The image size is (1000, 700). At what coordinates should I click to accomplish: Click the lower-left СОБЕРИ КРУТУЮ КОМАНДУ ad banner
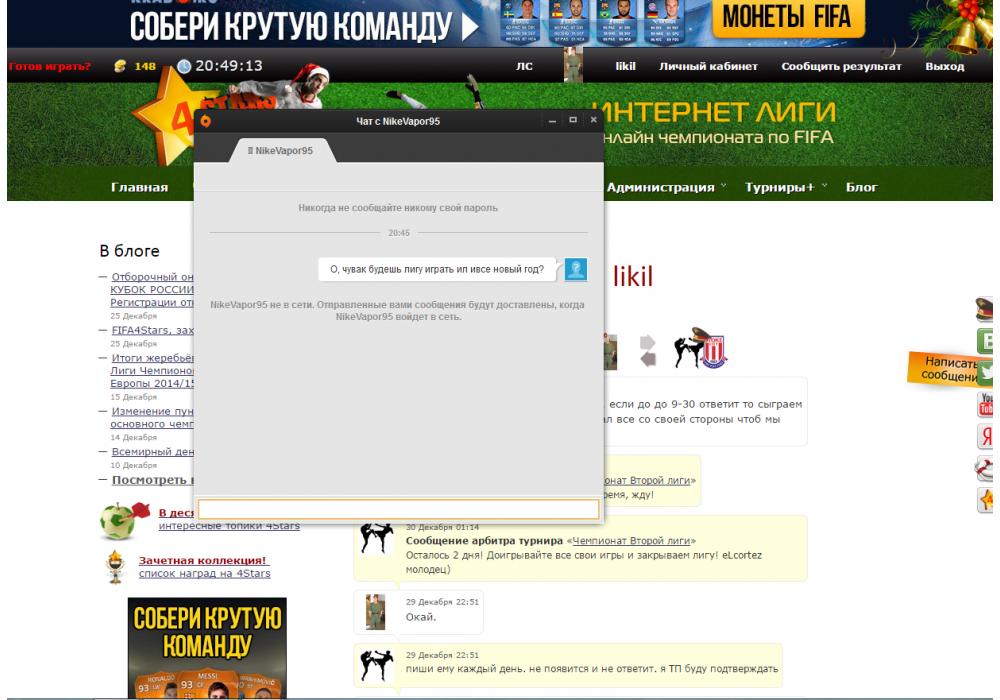(207, 647)
